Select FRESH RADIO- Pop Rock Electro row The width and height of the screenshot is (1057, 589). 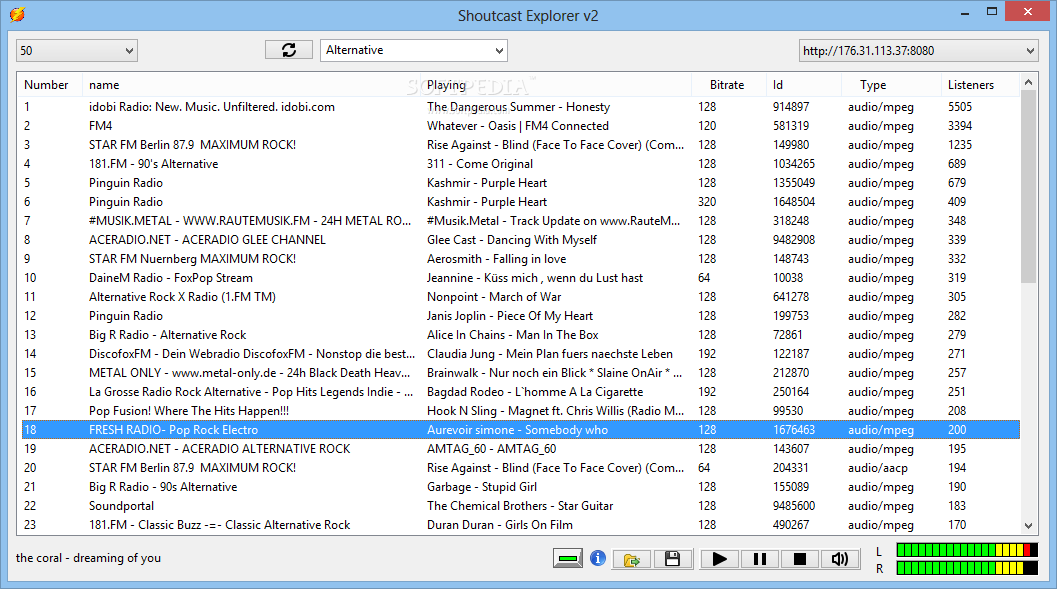[x=520, y=429]
